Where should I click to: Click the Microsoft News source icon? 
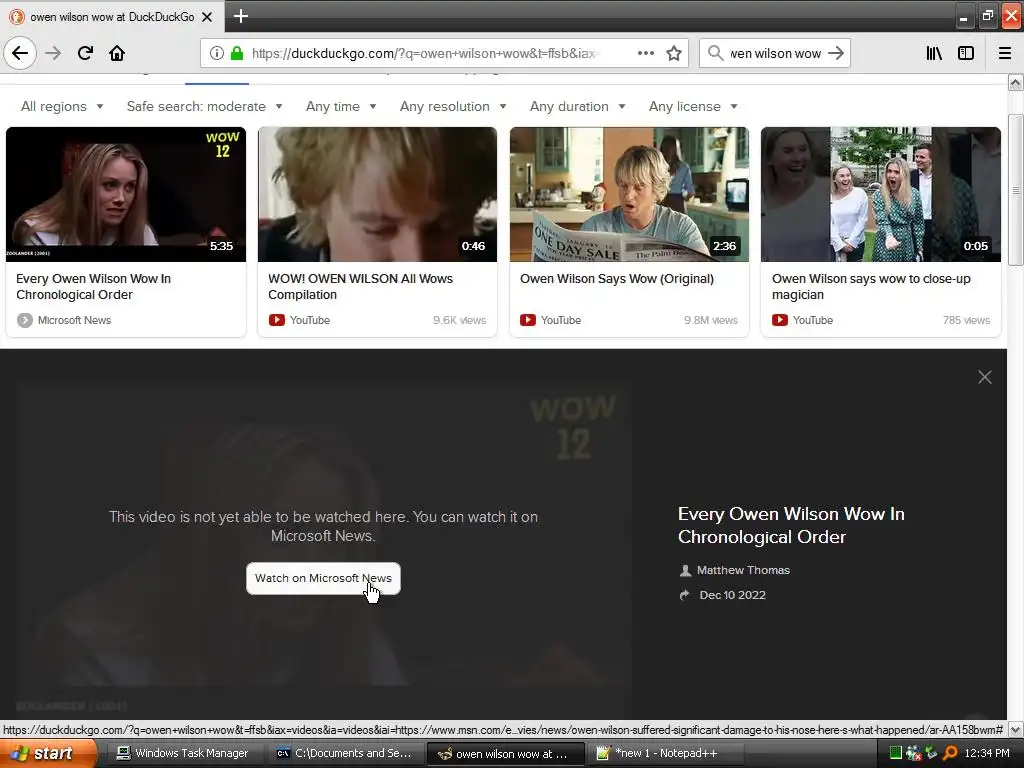point(25,320)
